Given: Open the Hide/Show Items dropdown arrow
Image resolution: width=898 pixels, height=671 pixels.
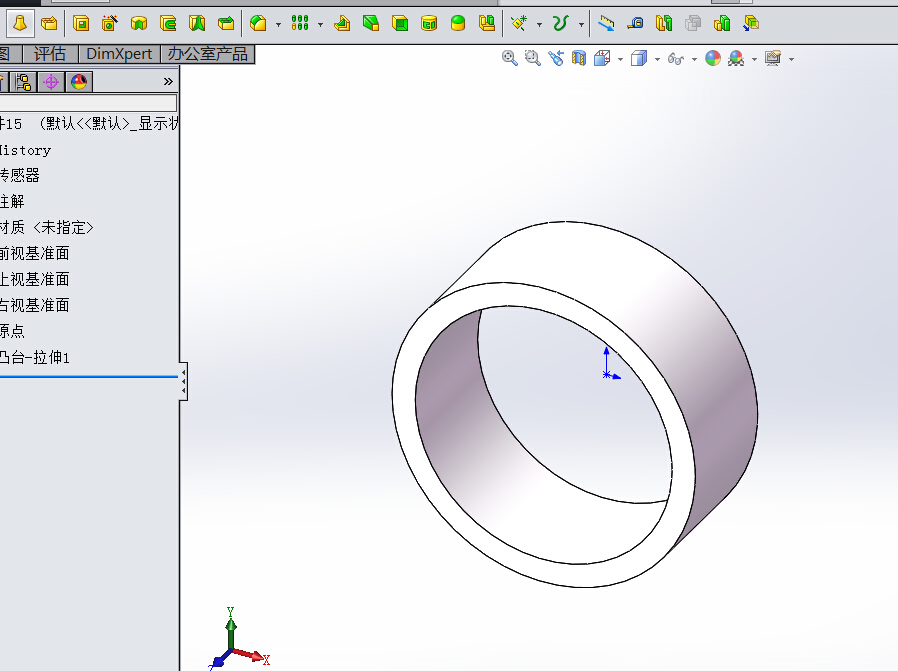Looking at the screenshot, I should (694, 60).
